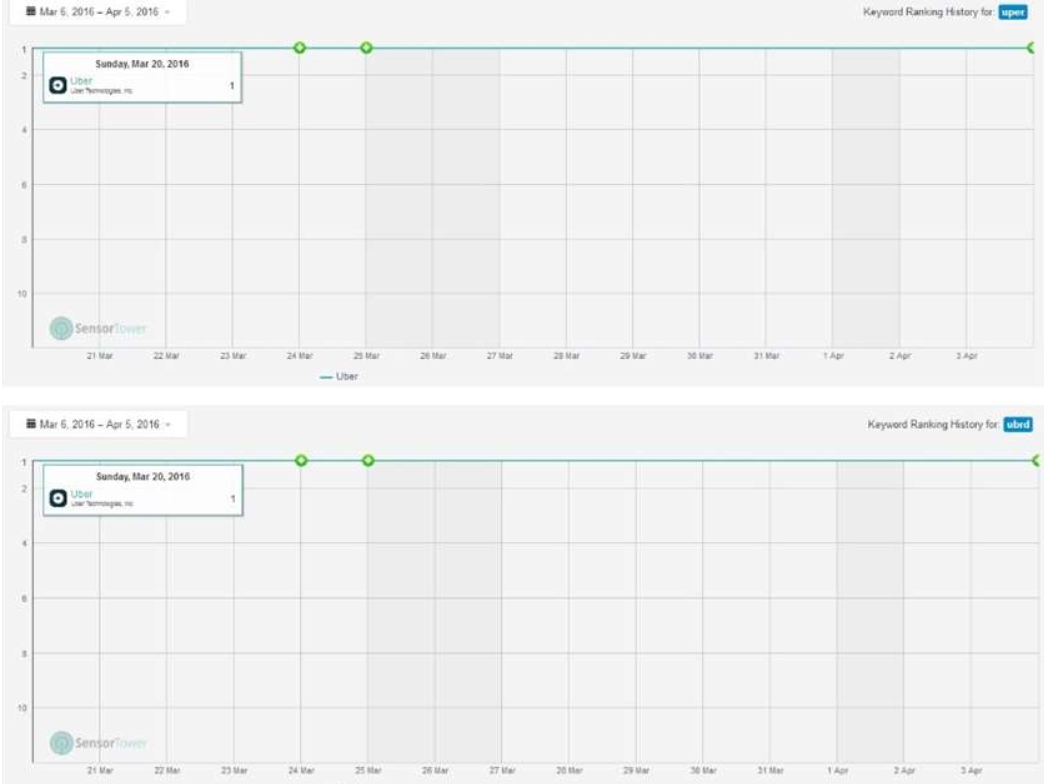Open the Uber link in lower chart tooltip
This screenshot has width=1046, height=784.
[x=81, y=494]
